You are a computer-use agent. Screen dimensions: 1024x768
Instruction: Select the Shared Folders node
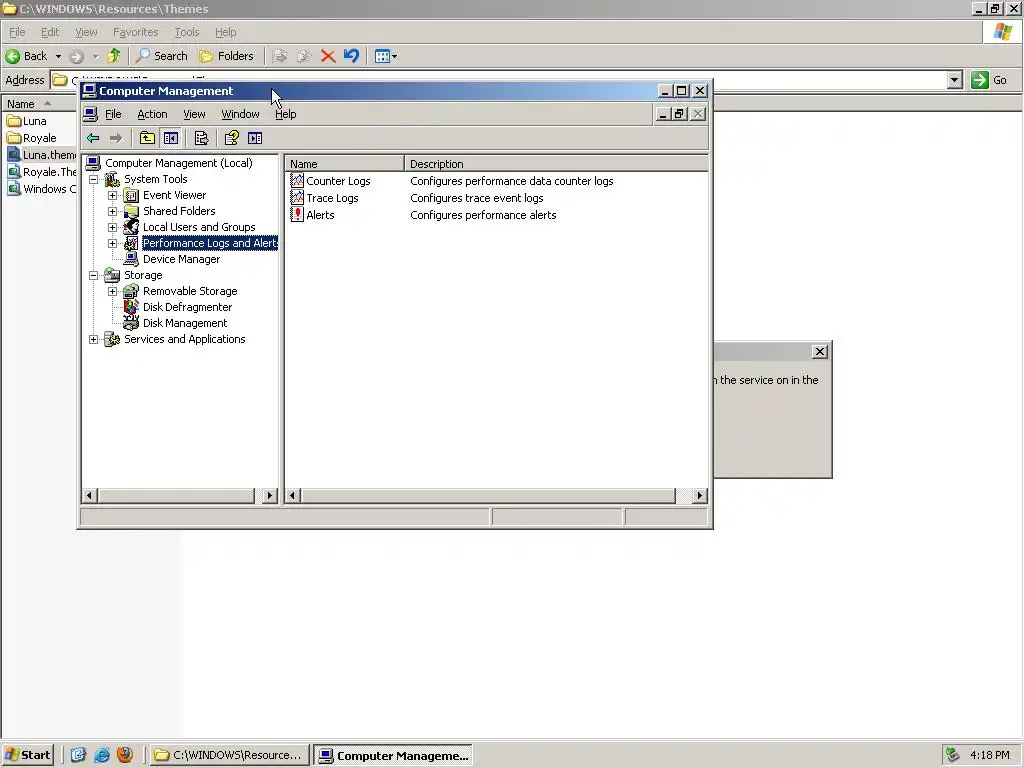179,211
